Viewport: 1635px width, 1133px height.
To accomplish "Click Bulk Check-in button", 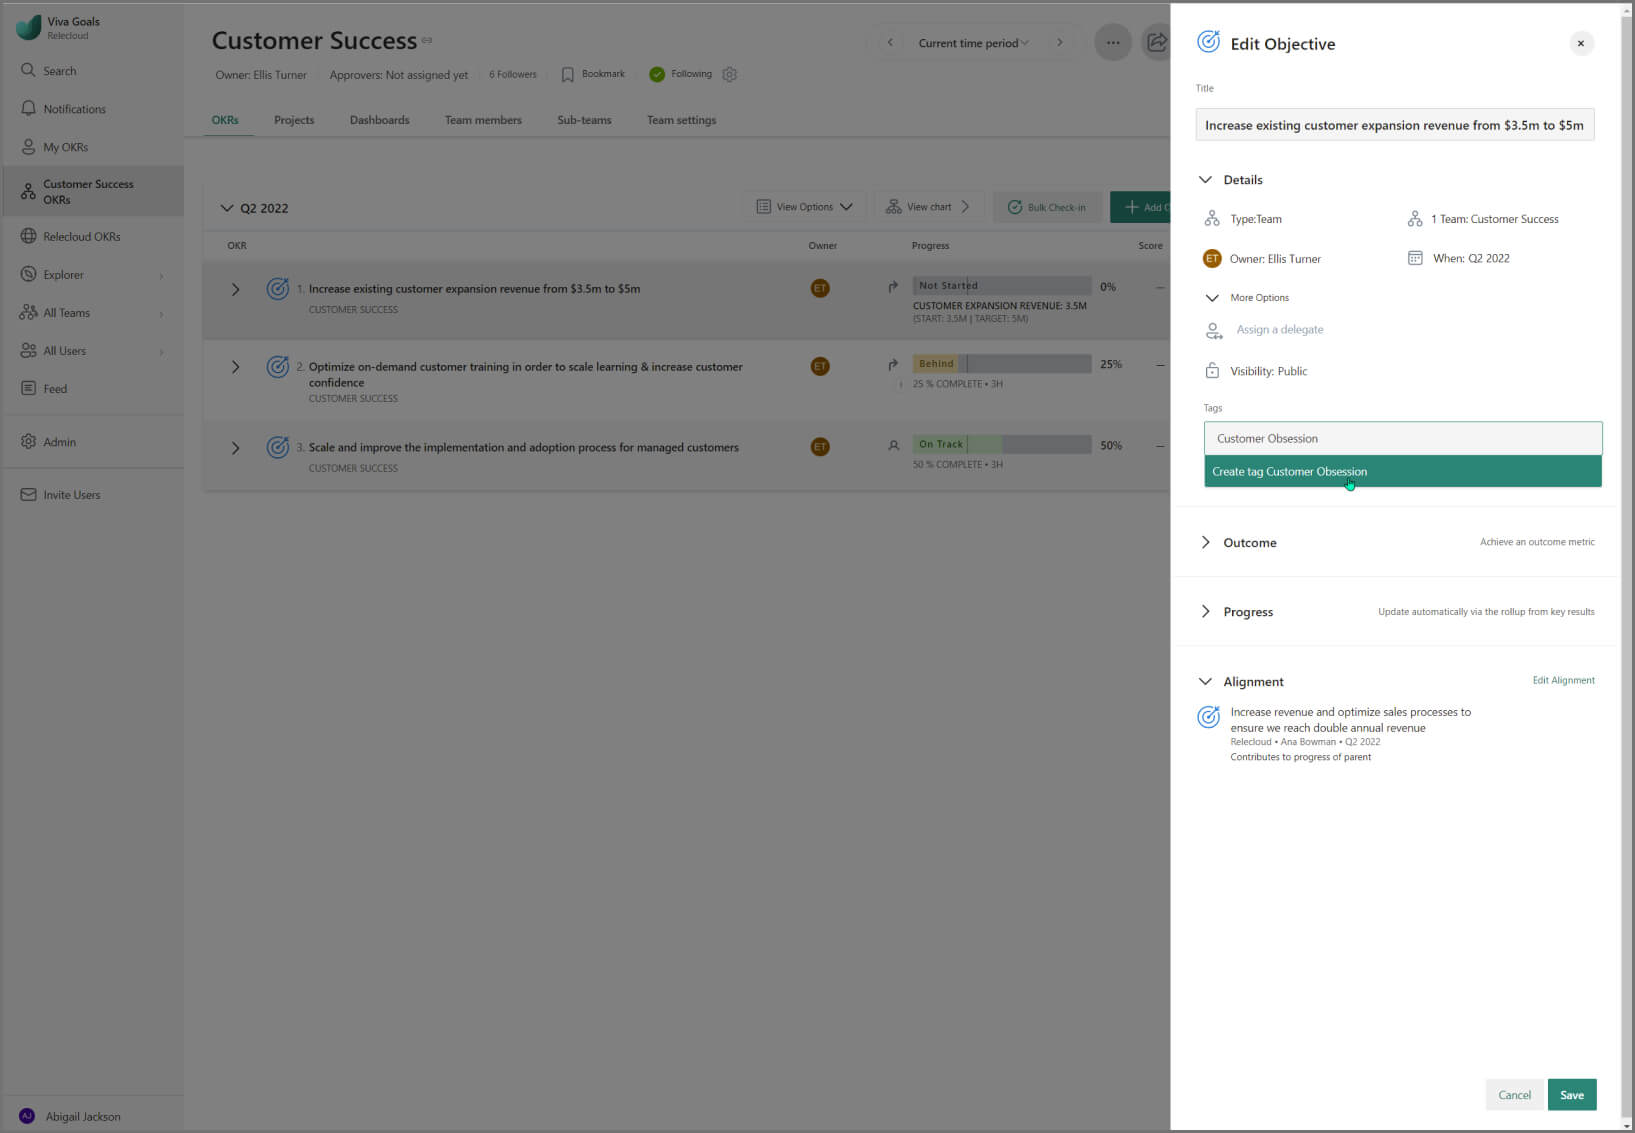I will [x=1047, y=207].
